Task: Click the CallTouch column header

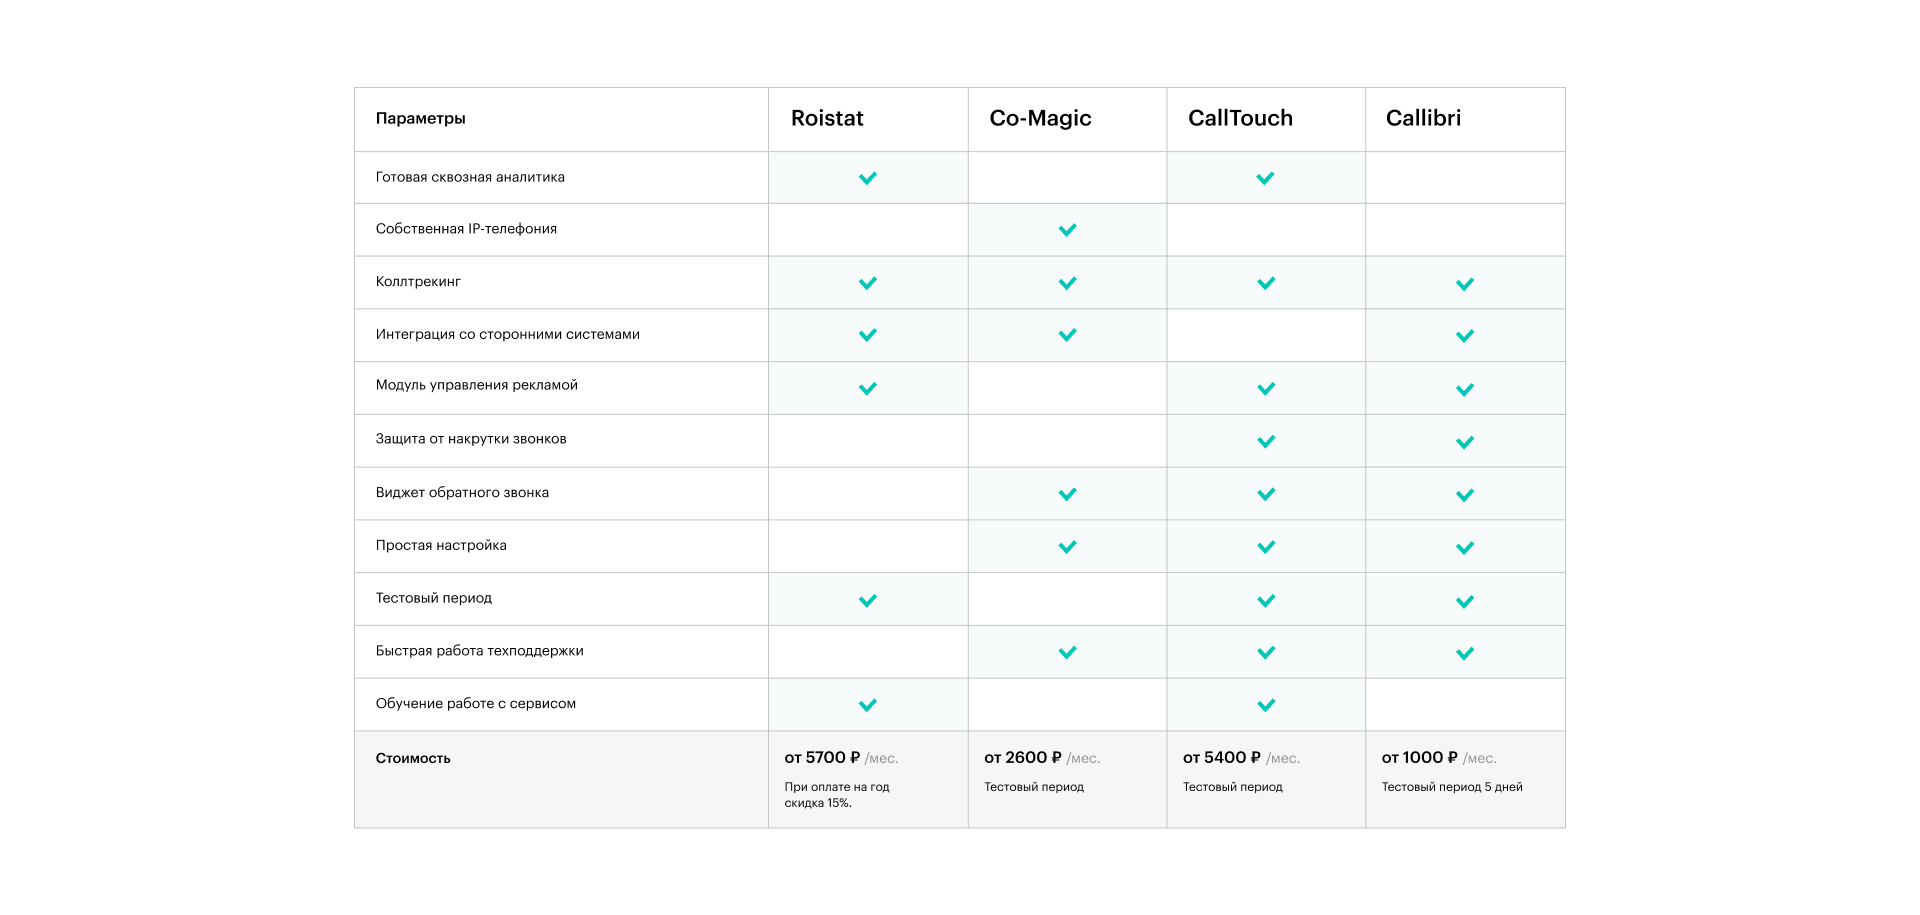Action: (x=1240, y=118)
